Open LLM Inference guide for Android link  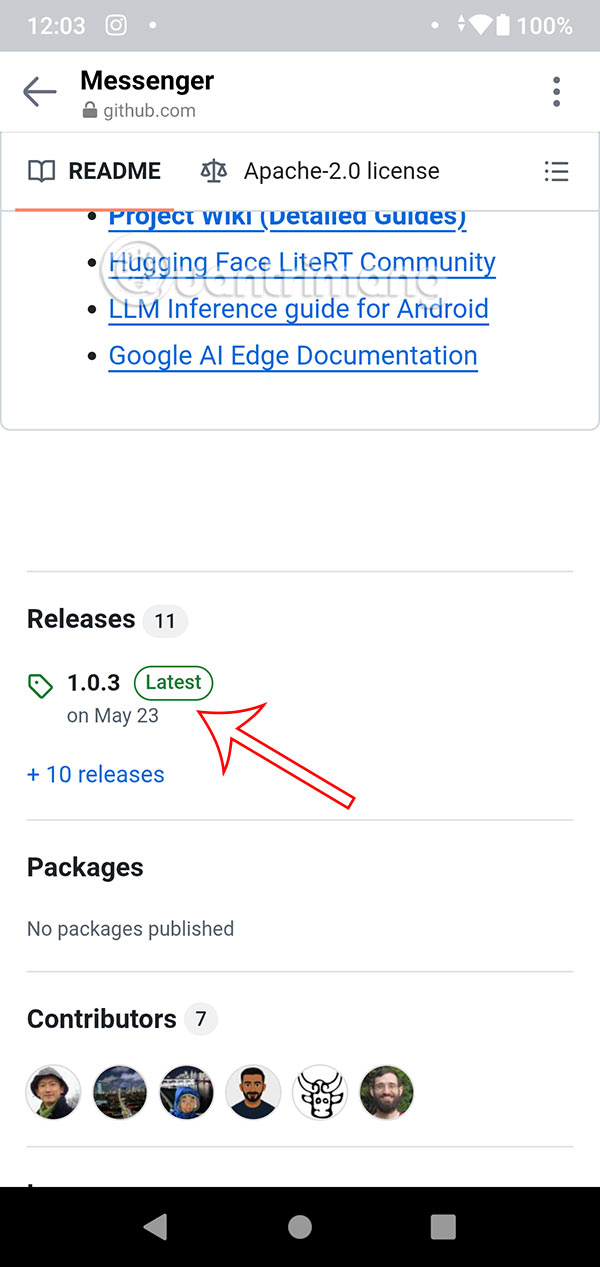(298, 309)
